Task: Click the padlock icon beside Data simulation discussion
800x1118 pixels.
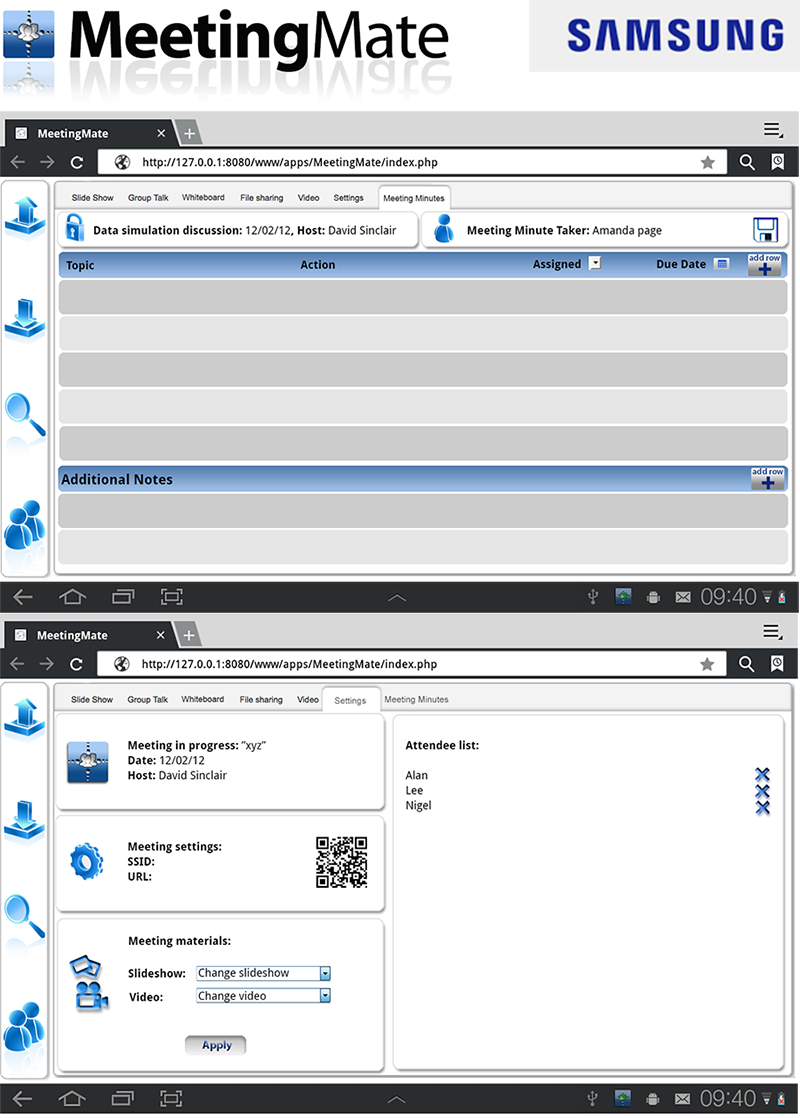Action: click(x=74, y=227)
